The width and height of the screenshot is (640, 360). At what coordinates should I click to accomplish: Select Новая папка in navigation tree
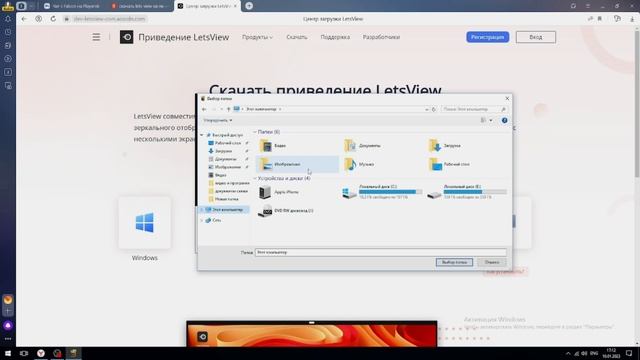click(x=226, y=199)
